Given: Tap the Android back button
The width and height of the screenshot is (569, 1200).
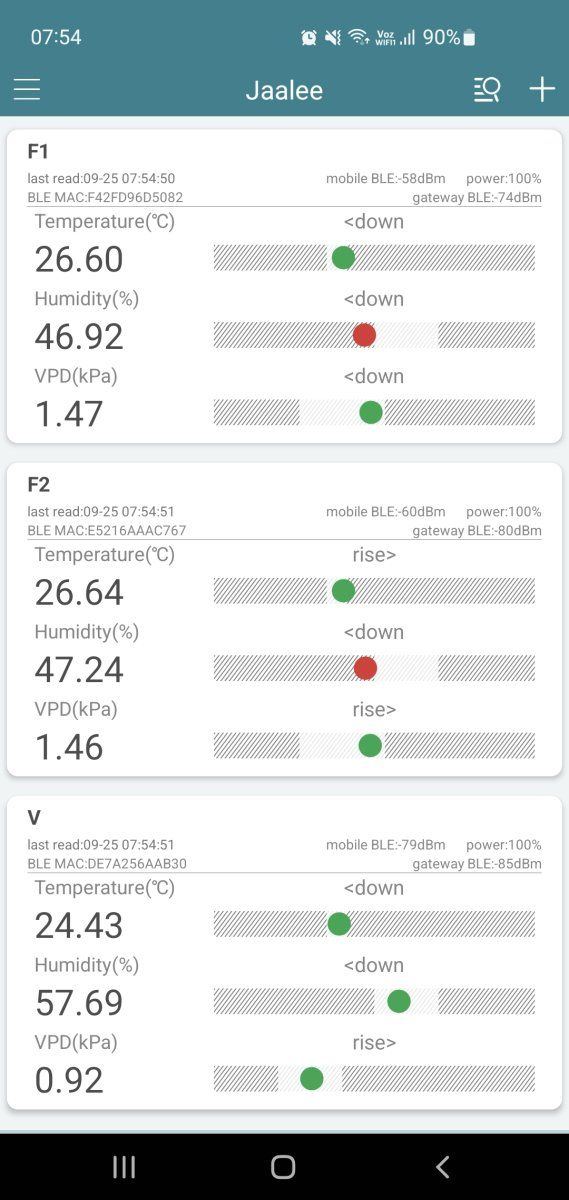Looking at the screenshot, I should pyautogui.click(x=443, y=1166).
